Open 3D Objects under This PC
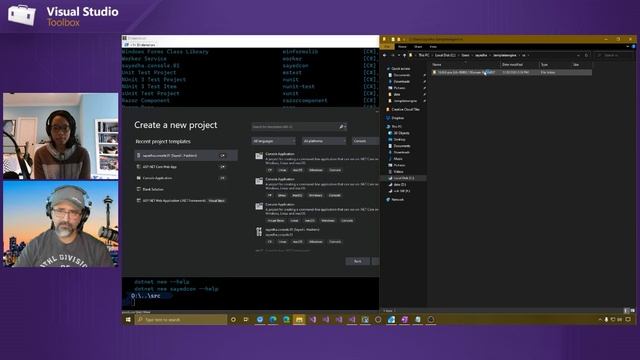Image resolution: width=640 pixels, height=360 pixels. click(x=401, y=133)
